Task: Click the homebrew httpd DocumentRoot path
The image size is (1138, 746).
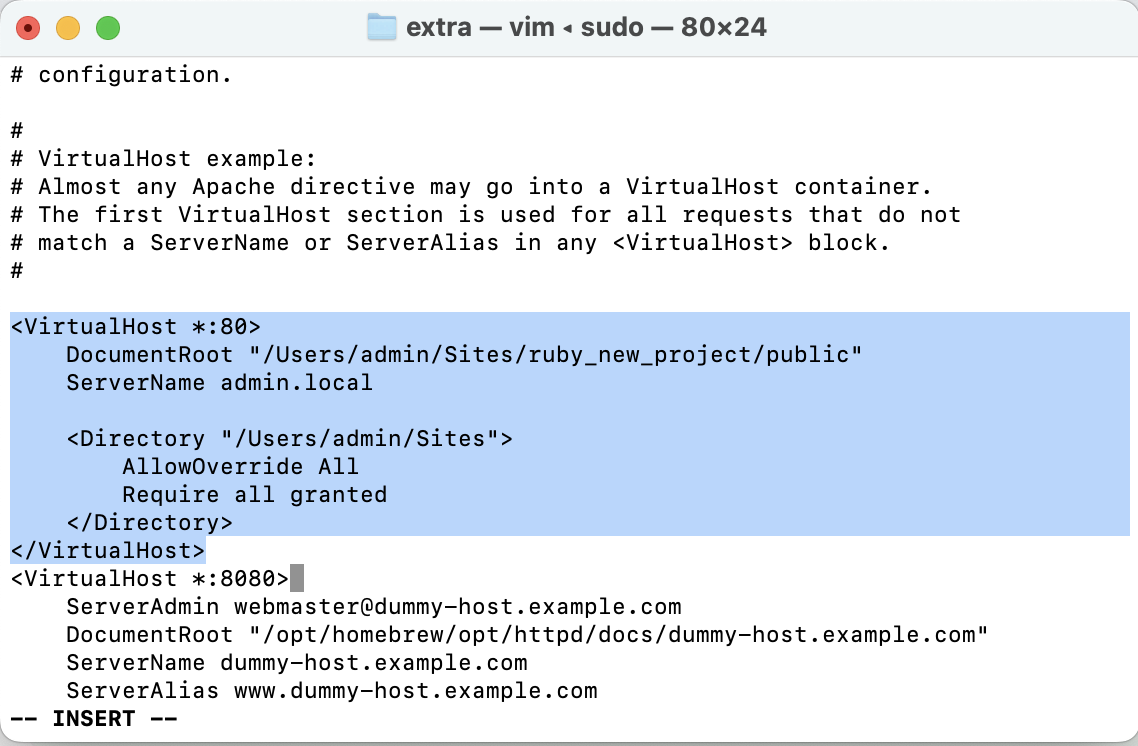Action: tap(610, 635)
